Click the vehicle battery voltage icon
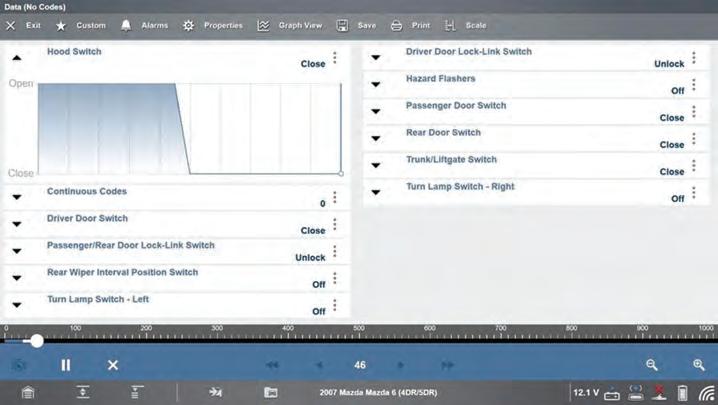718x405 pixels. 612,393
